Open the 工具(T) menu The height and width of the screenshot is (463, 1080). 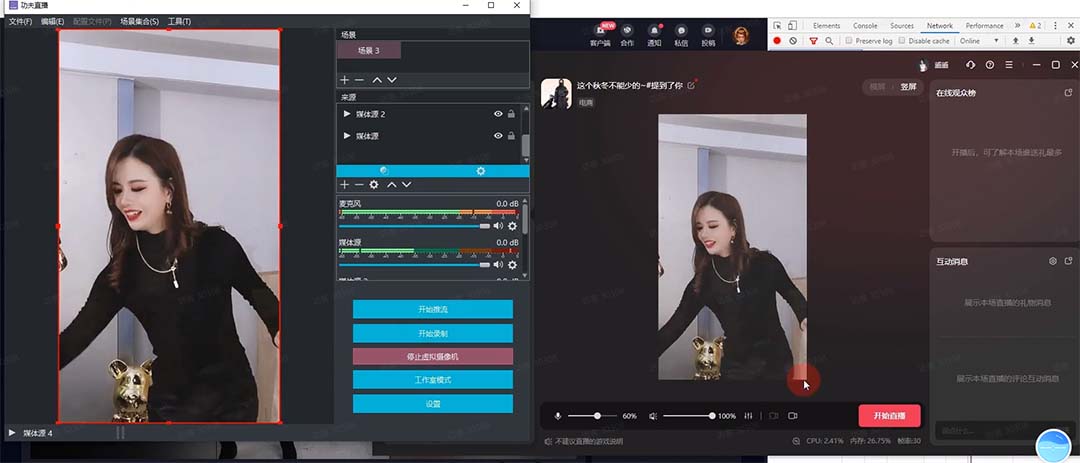tap(179, 21)
